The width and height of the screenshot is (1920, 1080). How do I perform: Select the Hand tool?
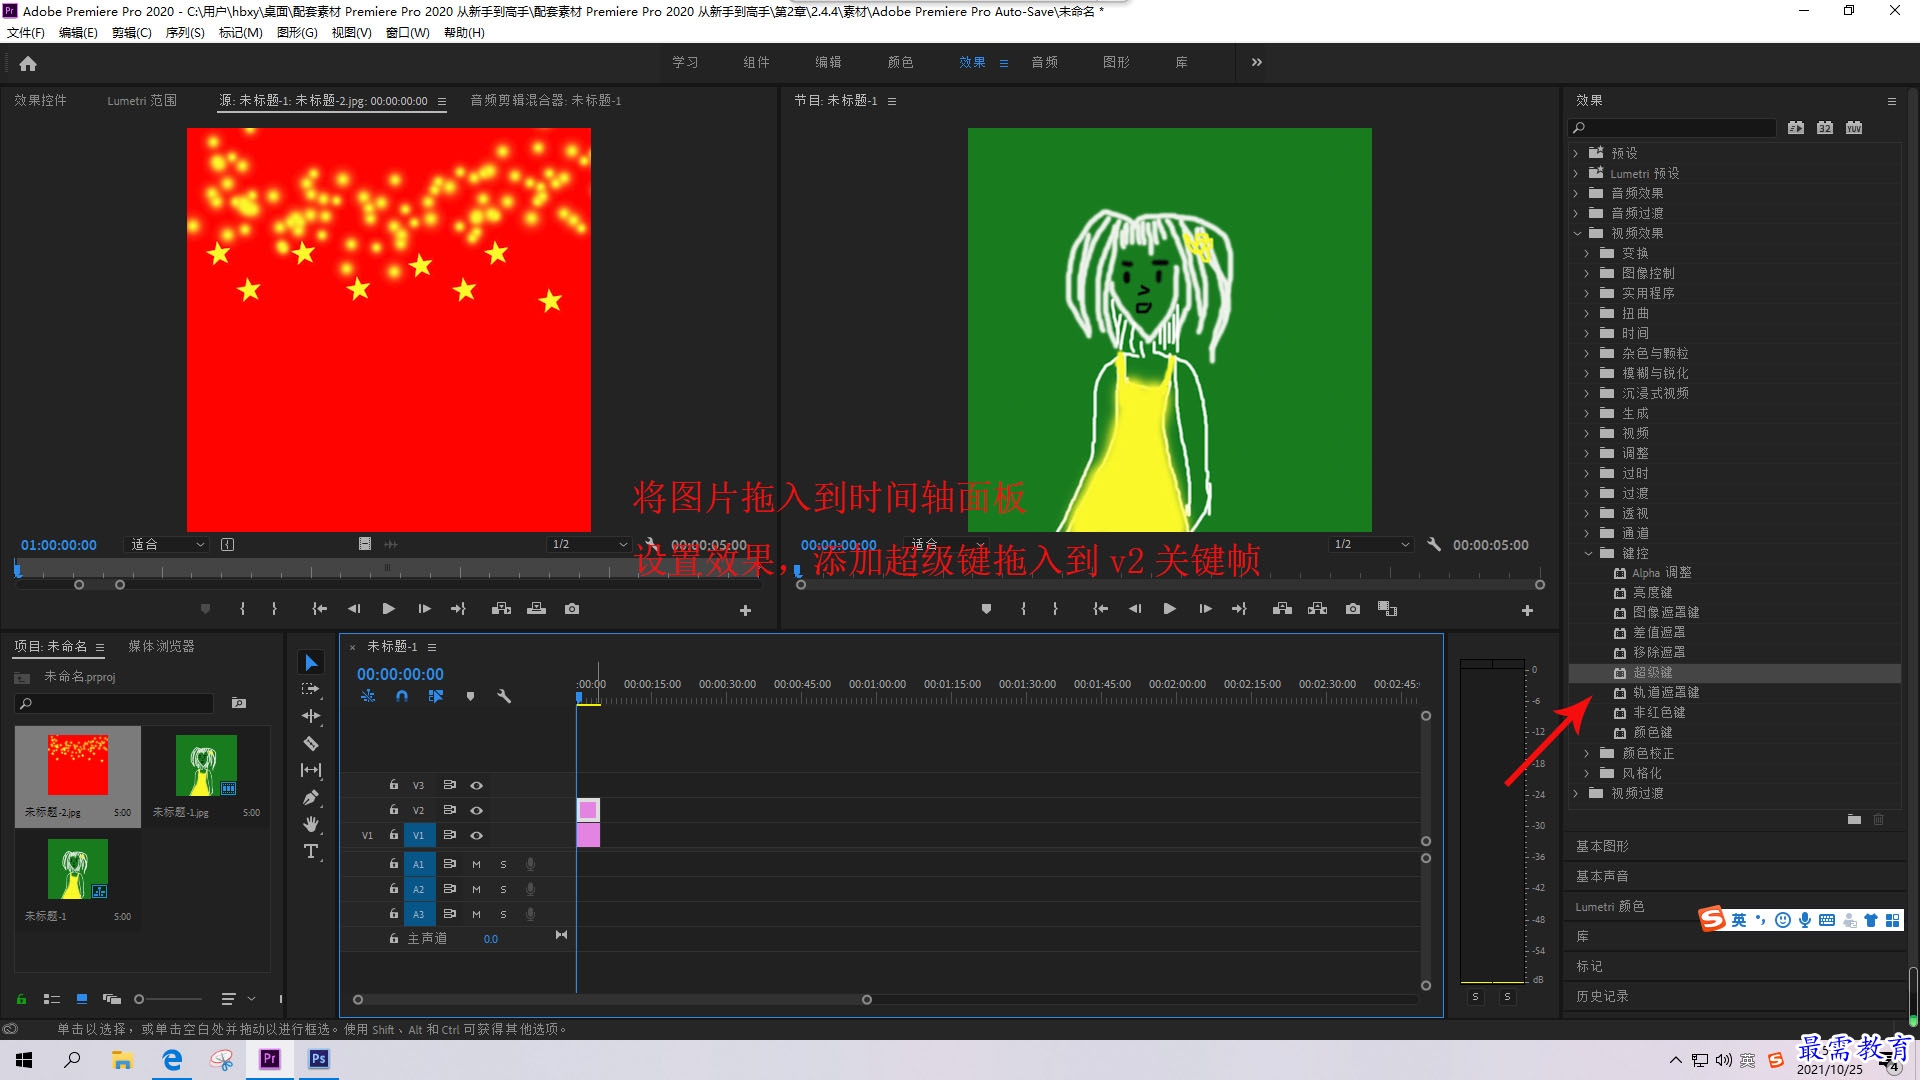(x=311, y=824)
